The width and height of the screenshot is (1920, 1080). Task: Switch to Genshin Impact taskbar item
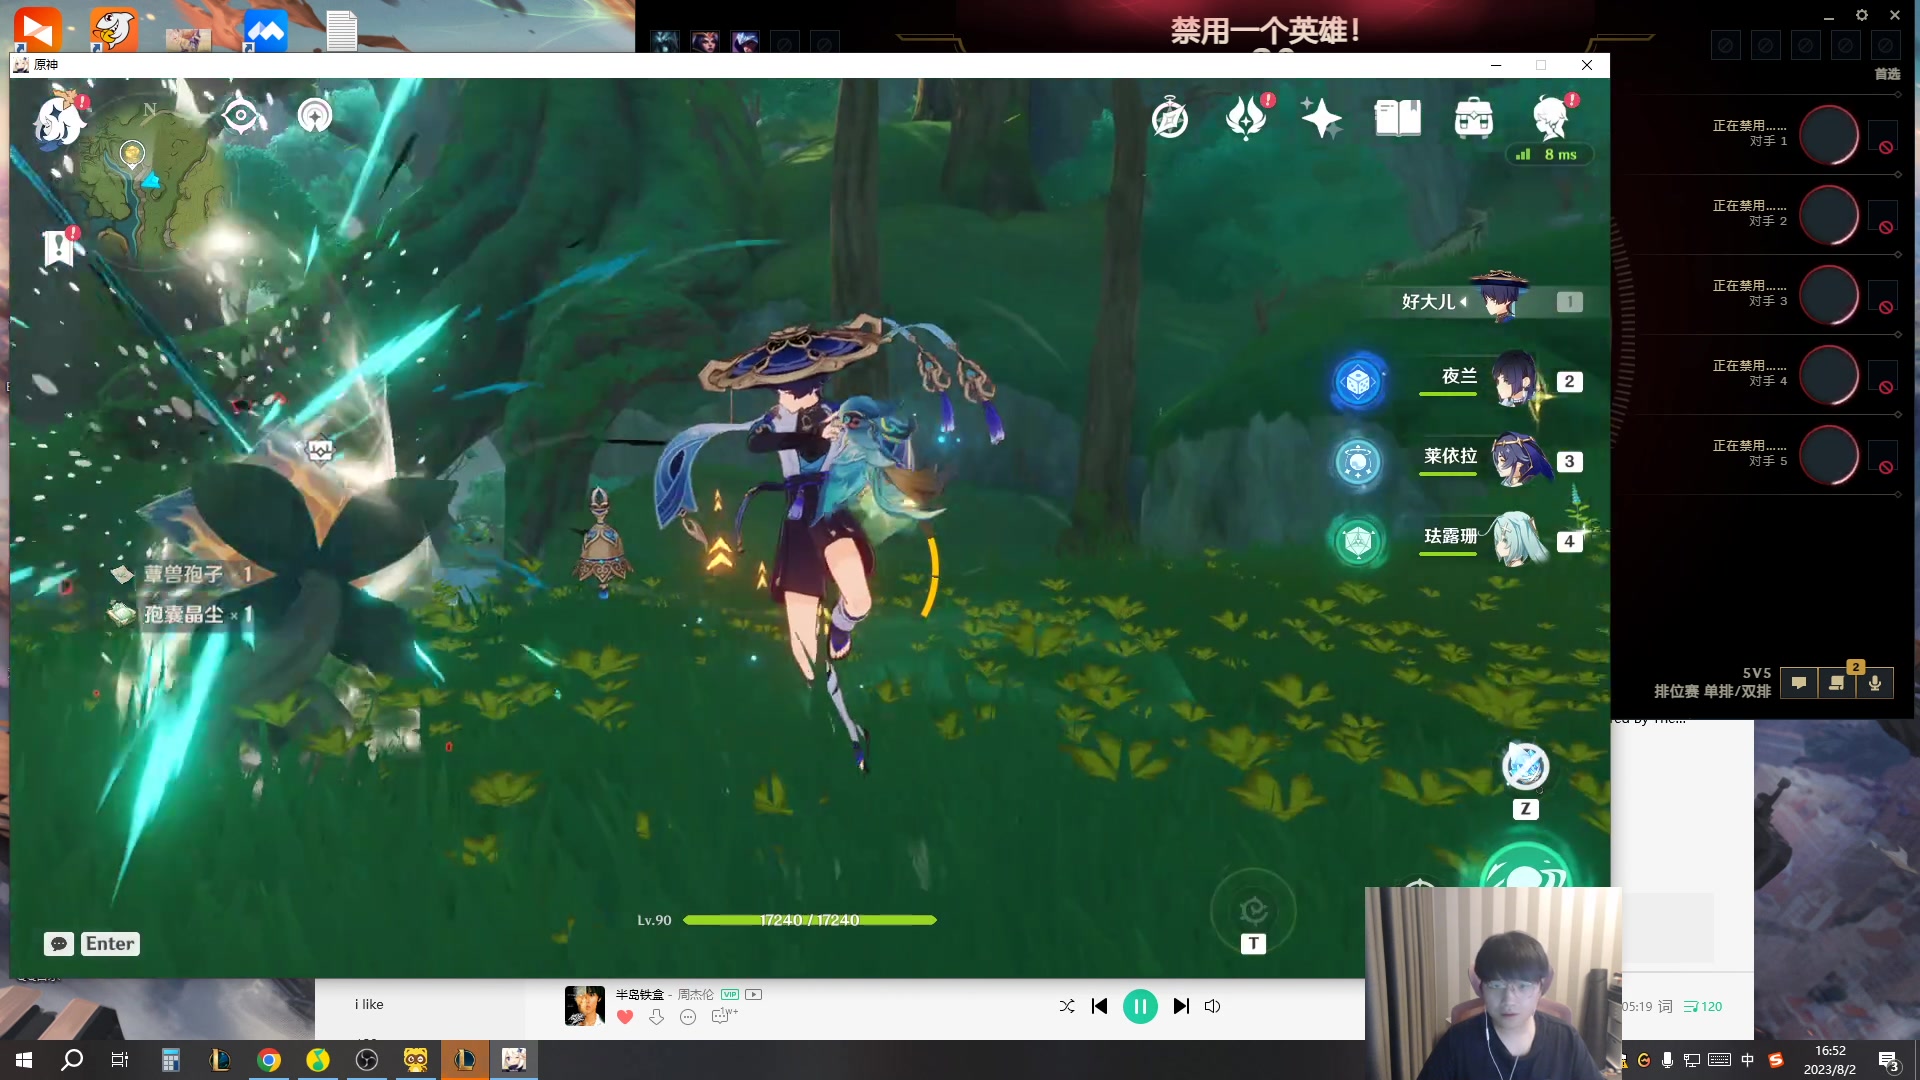514,1060
